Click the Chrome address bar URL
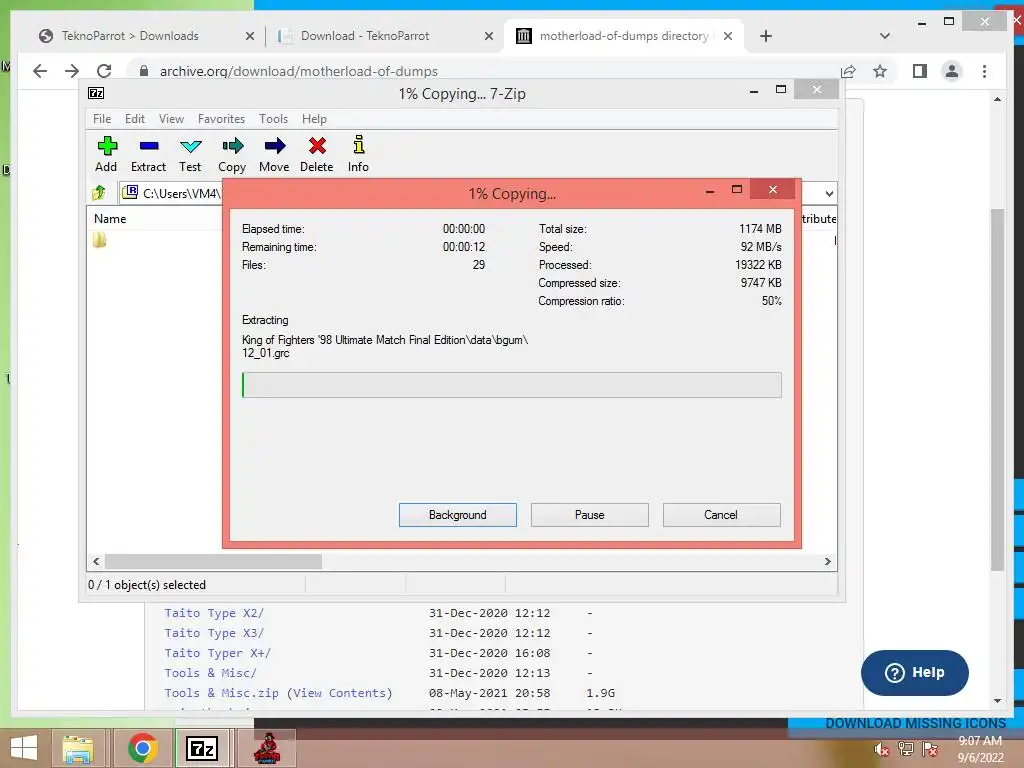 tap(298, 71)
